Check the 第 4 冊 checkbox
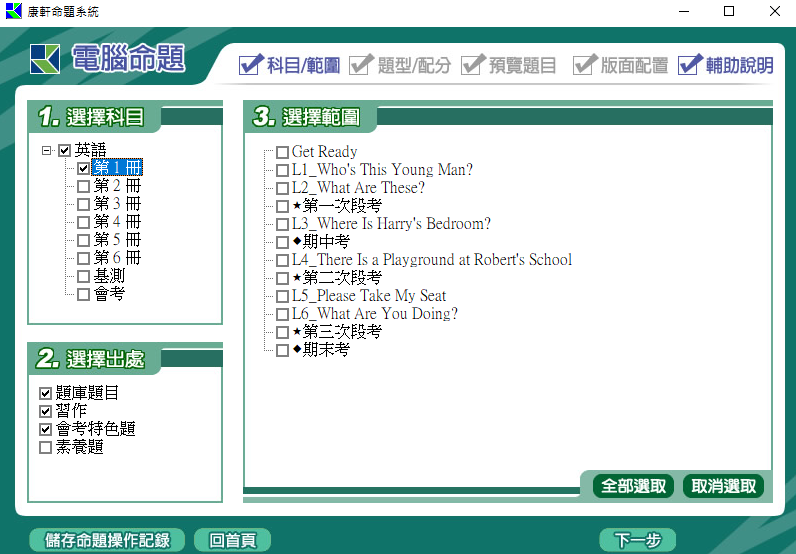 point(83,222)
